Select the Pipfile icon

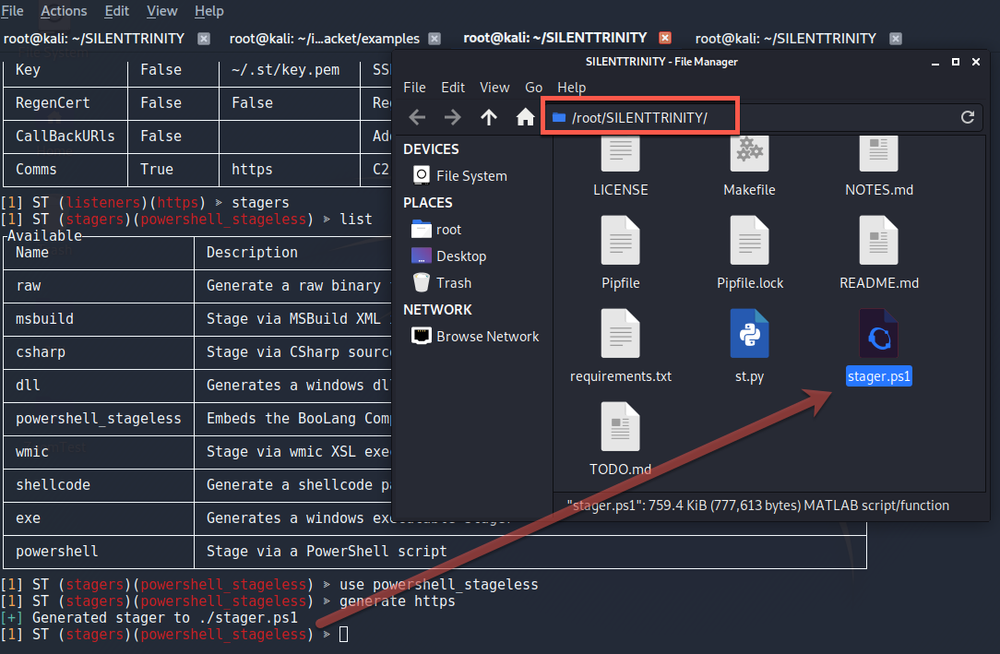point(621,241)
